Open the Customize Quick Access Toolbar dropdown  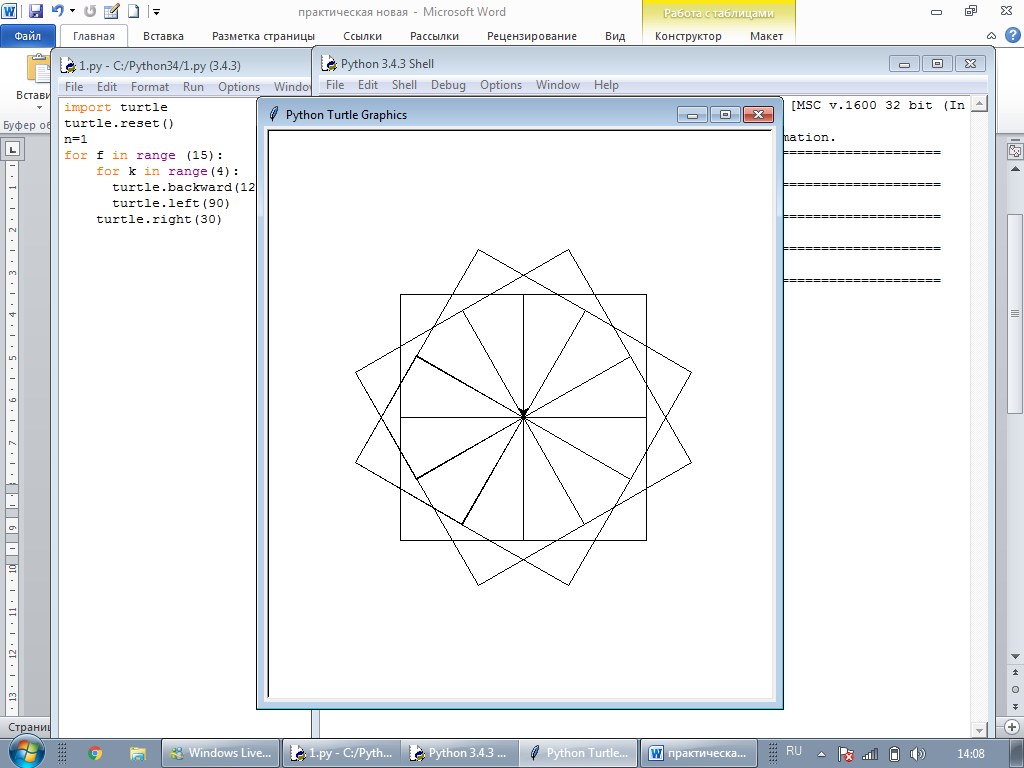(x=156, y=11)
